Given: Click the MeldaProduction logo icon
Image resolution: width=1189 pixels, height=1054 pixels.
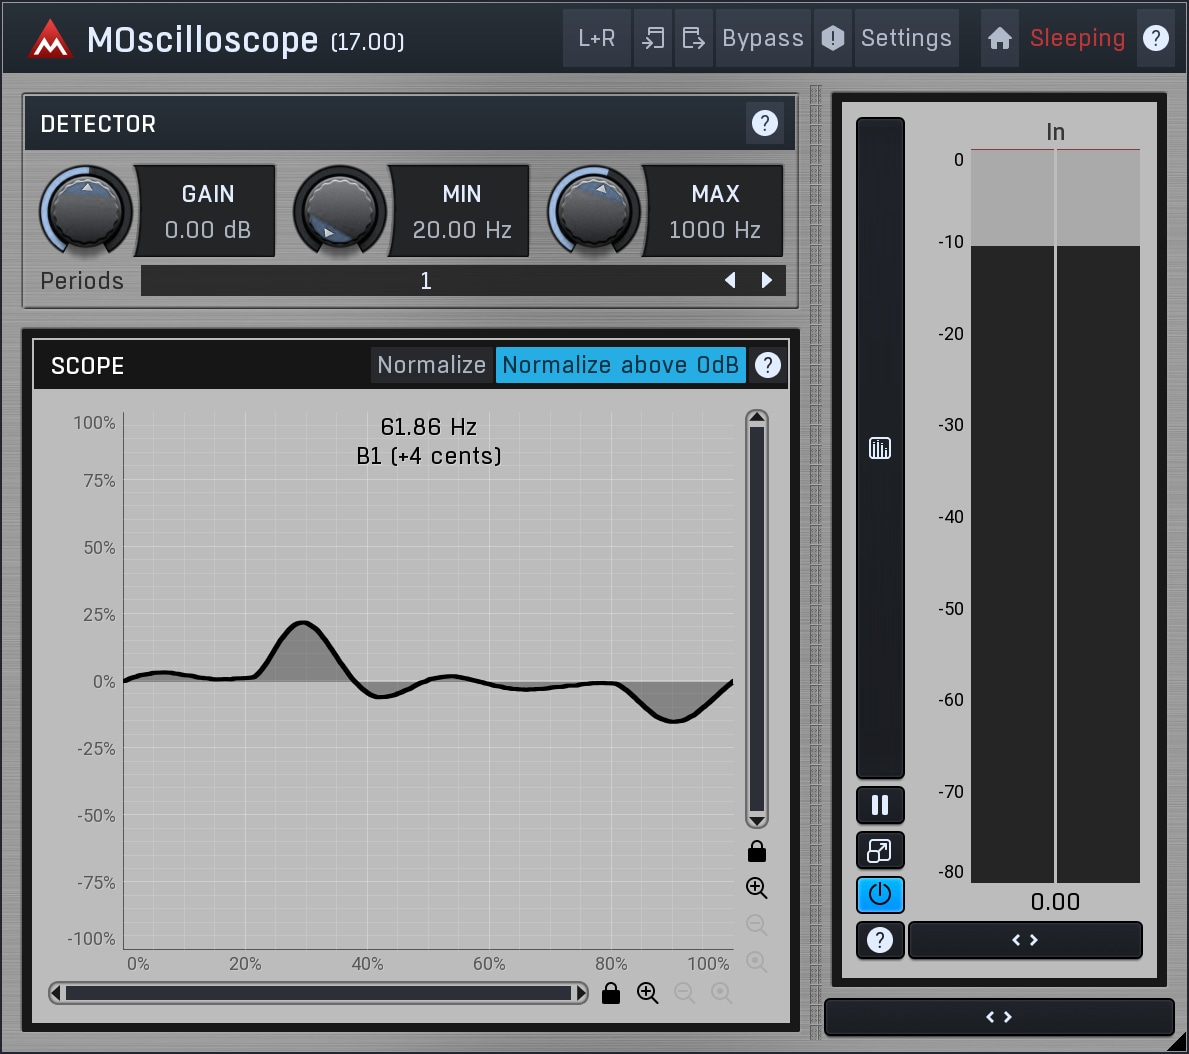Looking at the screenshot, I should [x=50, y=39].
